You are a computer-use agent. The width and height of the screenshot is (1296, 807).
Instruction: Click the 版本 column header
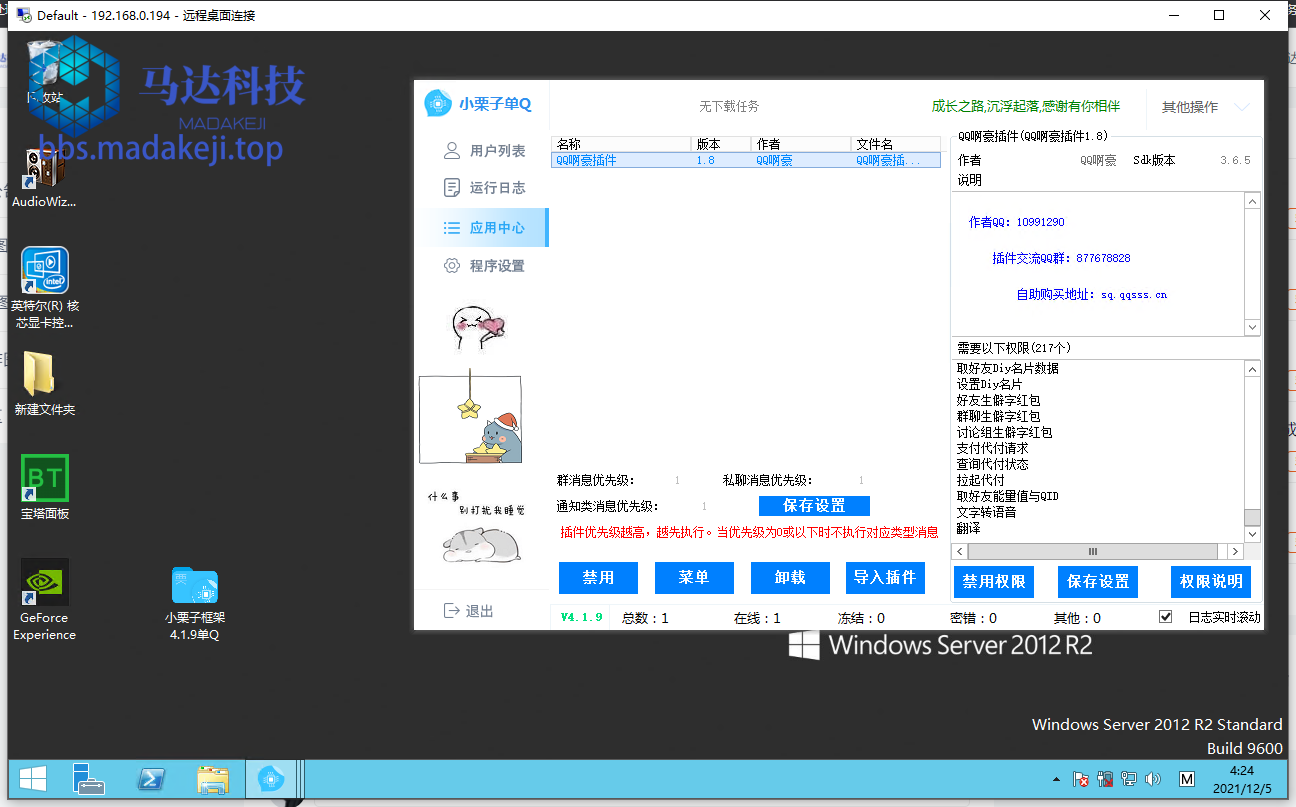pyautogui.click(x=721, y=144)
